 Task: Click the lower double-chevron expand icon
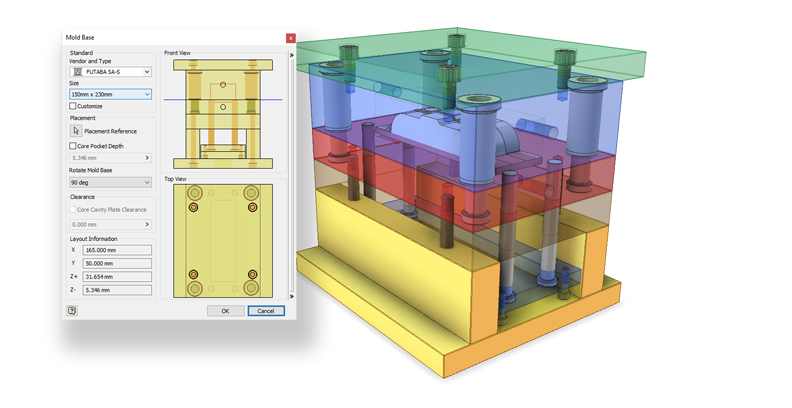click(x=291, y=296)
